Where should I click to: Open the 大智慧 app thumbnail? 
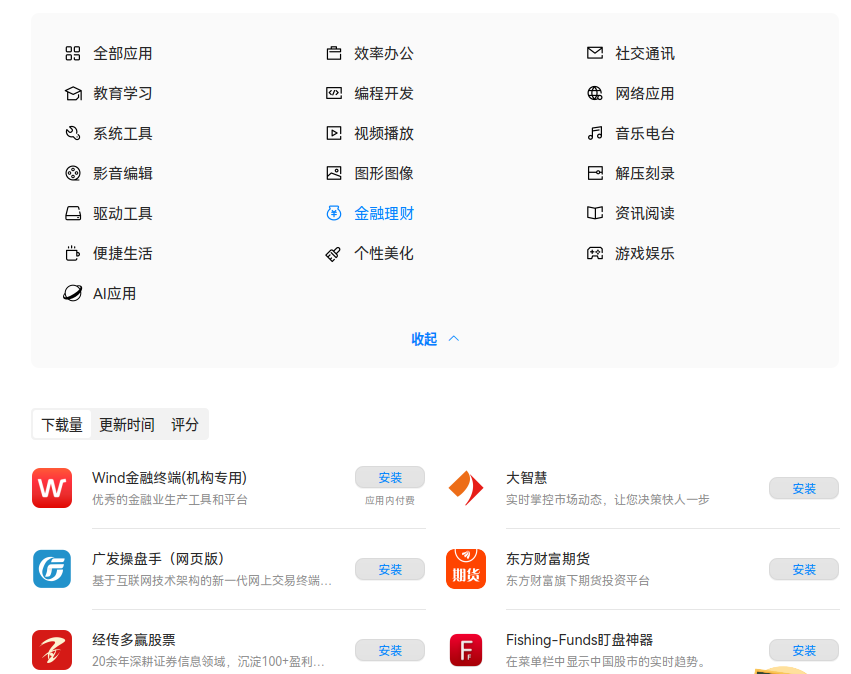pyautogui.click(x=466, y=488)
